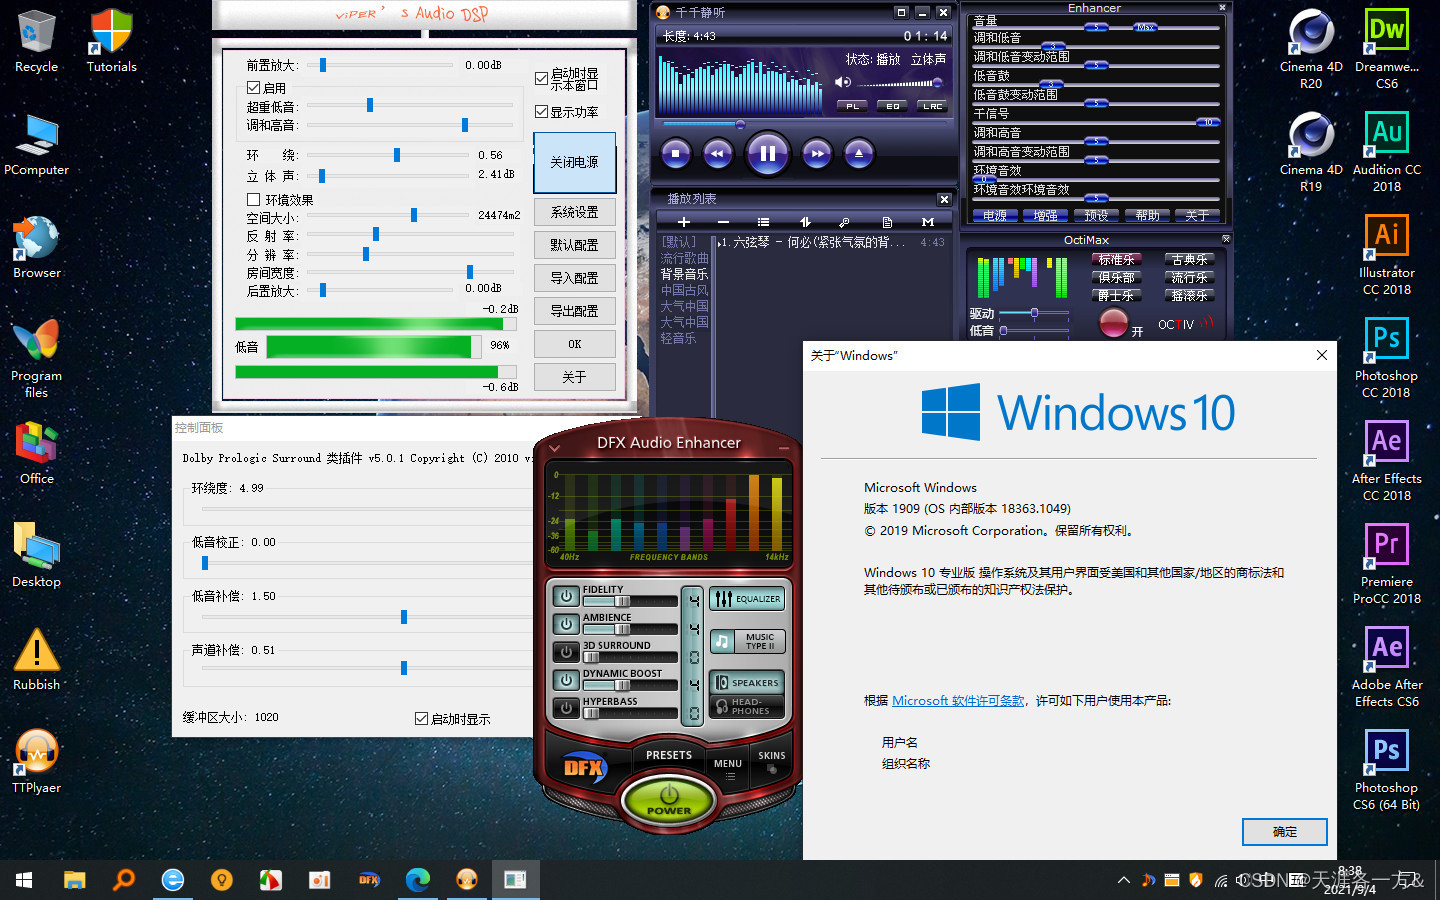The image size is (1440, 900).
Task: Open the 关于 tab in Enhancer
Action: pos(1198,215)
